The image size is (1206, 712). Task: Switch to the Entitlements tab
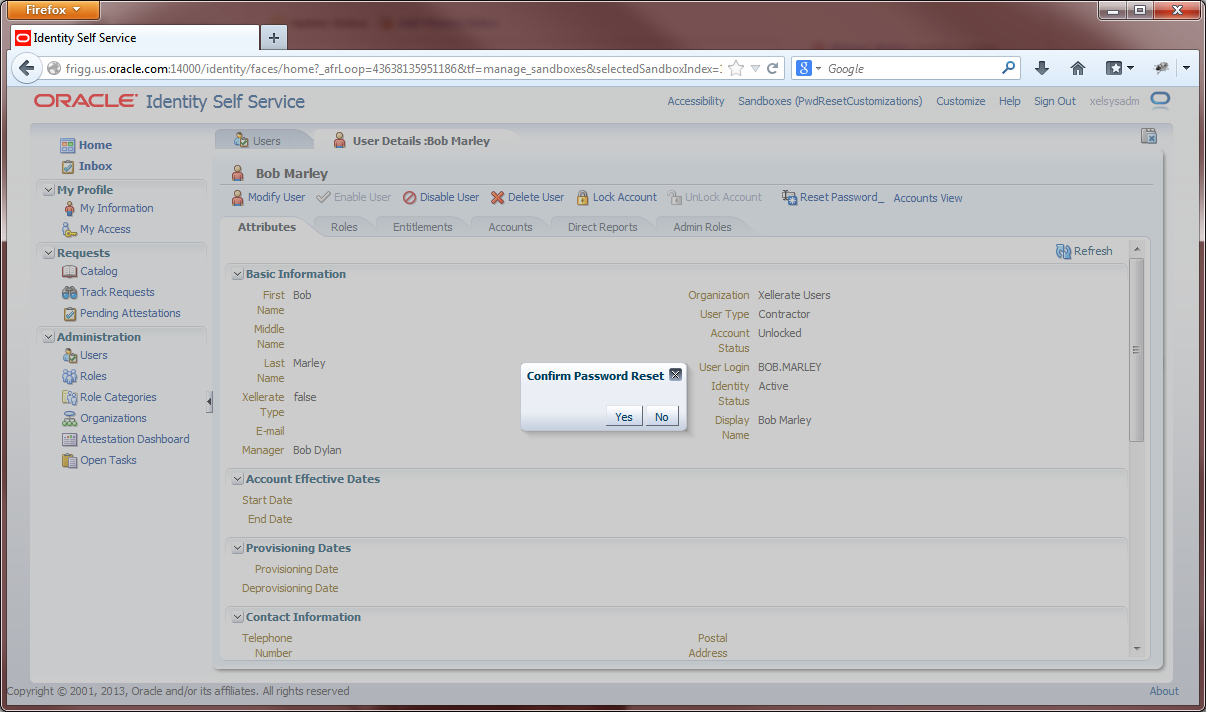tap(421, 226)
